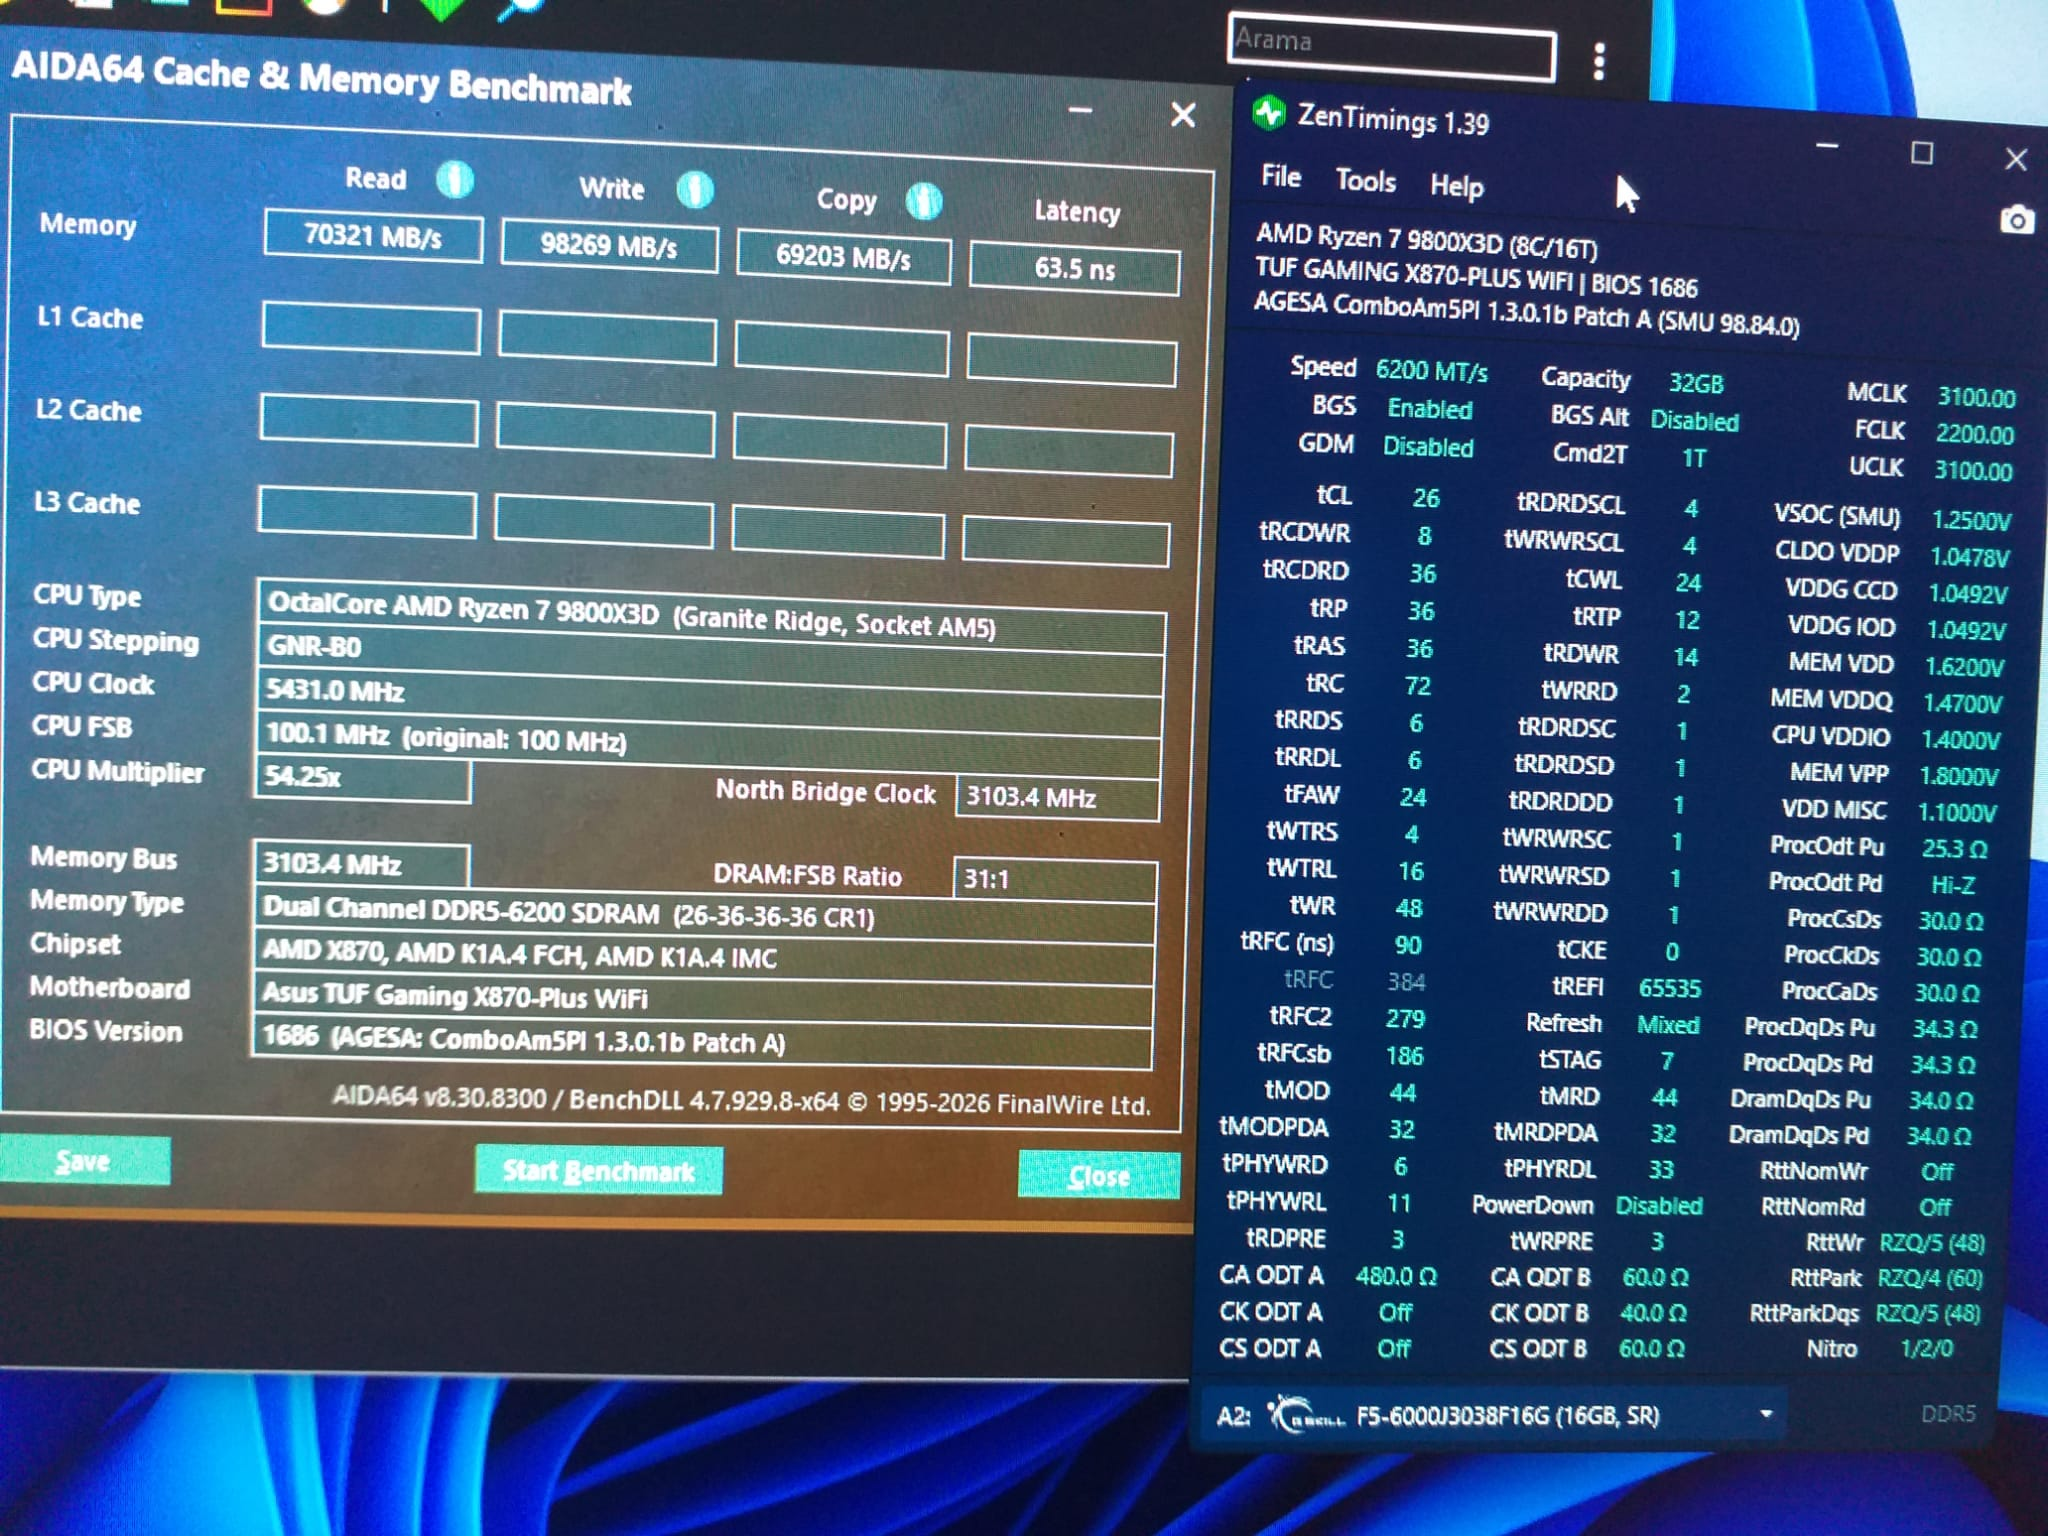Screen dimensions: 2048x1536
Task: Click the FCLK value 2200.00
Action: [1974, 434]
